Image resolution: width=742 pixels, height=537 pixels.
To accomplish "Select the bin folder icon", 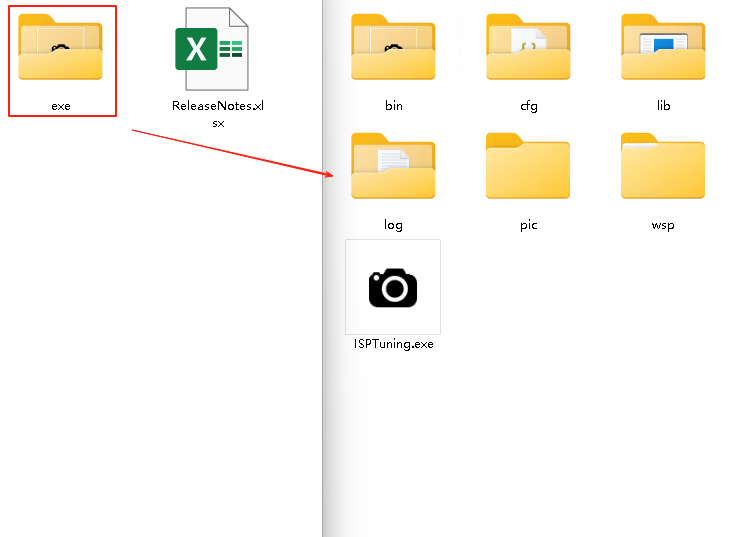I will (393, 47).
